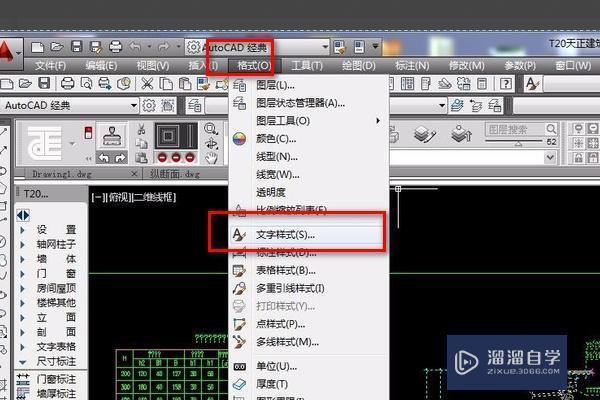Click the Match Properties icon in standard toolbar
600x400 pixels.
[x=203, y=83]
